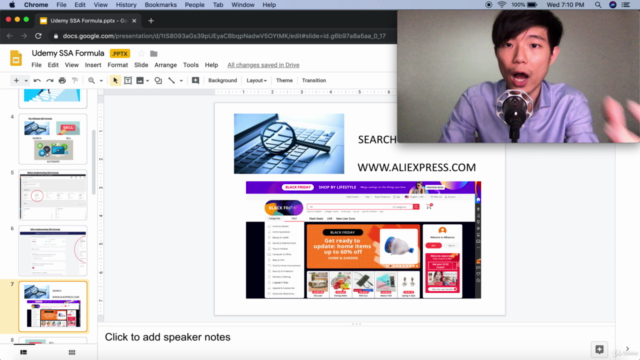Click the Explore button icon
The width and height of the screenshot is (640, 360).
[599, 349]
